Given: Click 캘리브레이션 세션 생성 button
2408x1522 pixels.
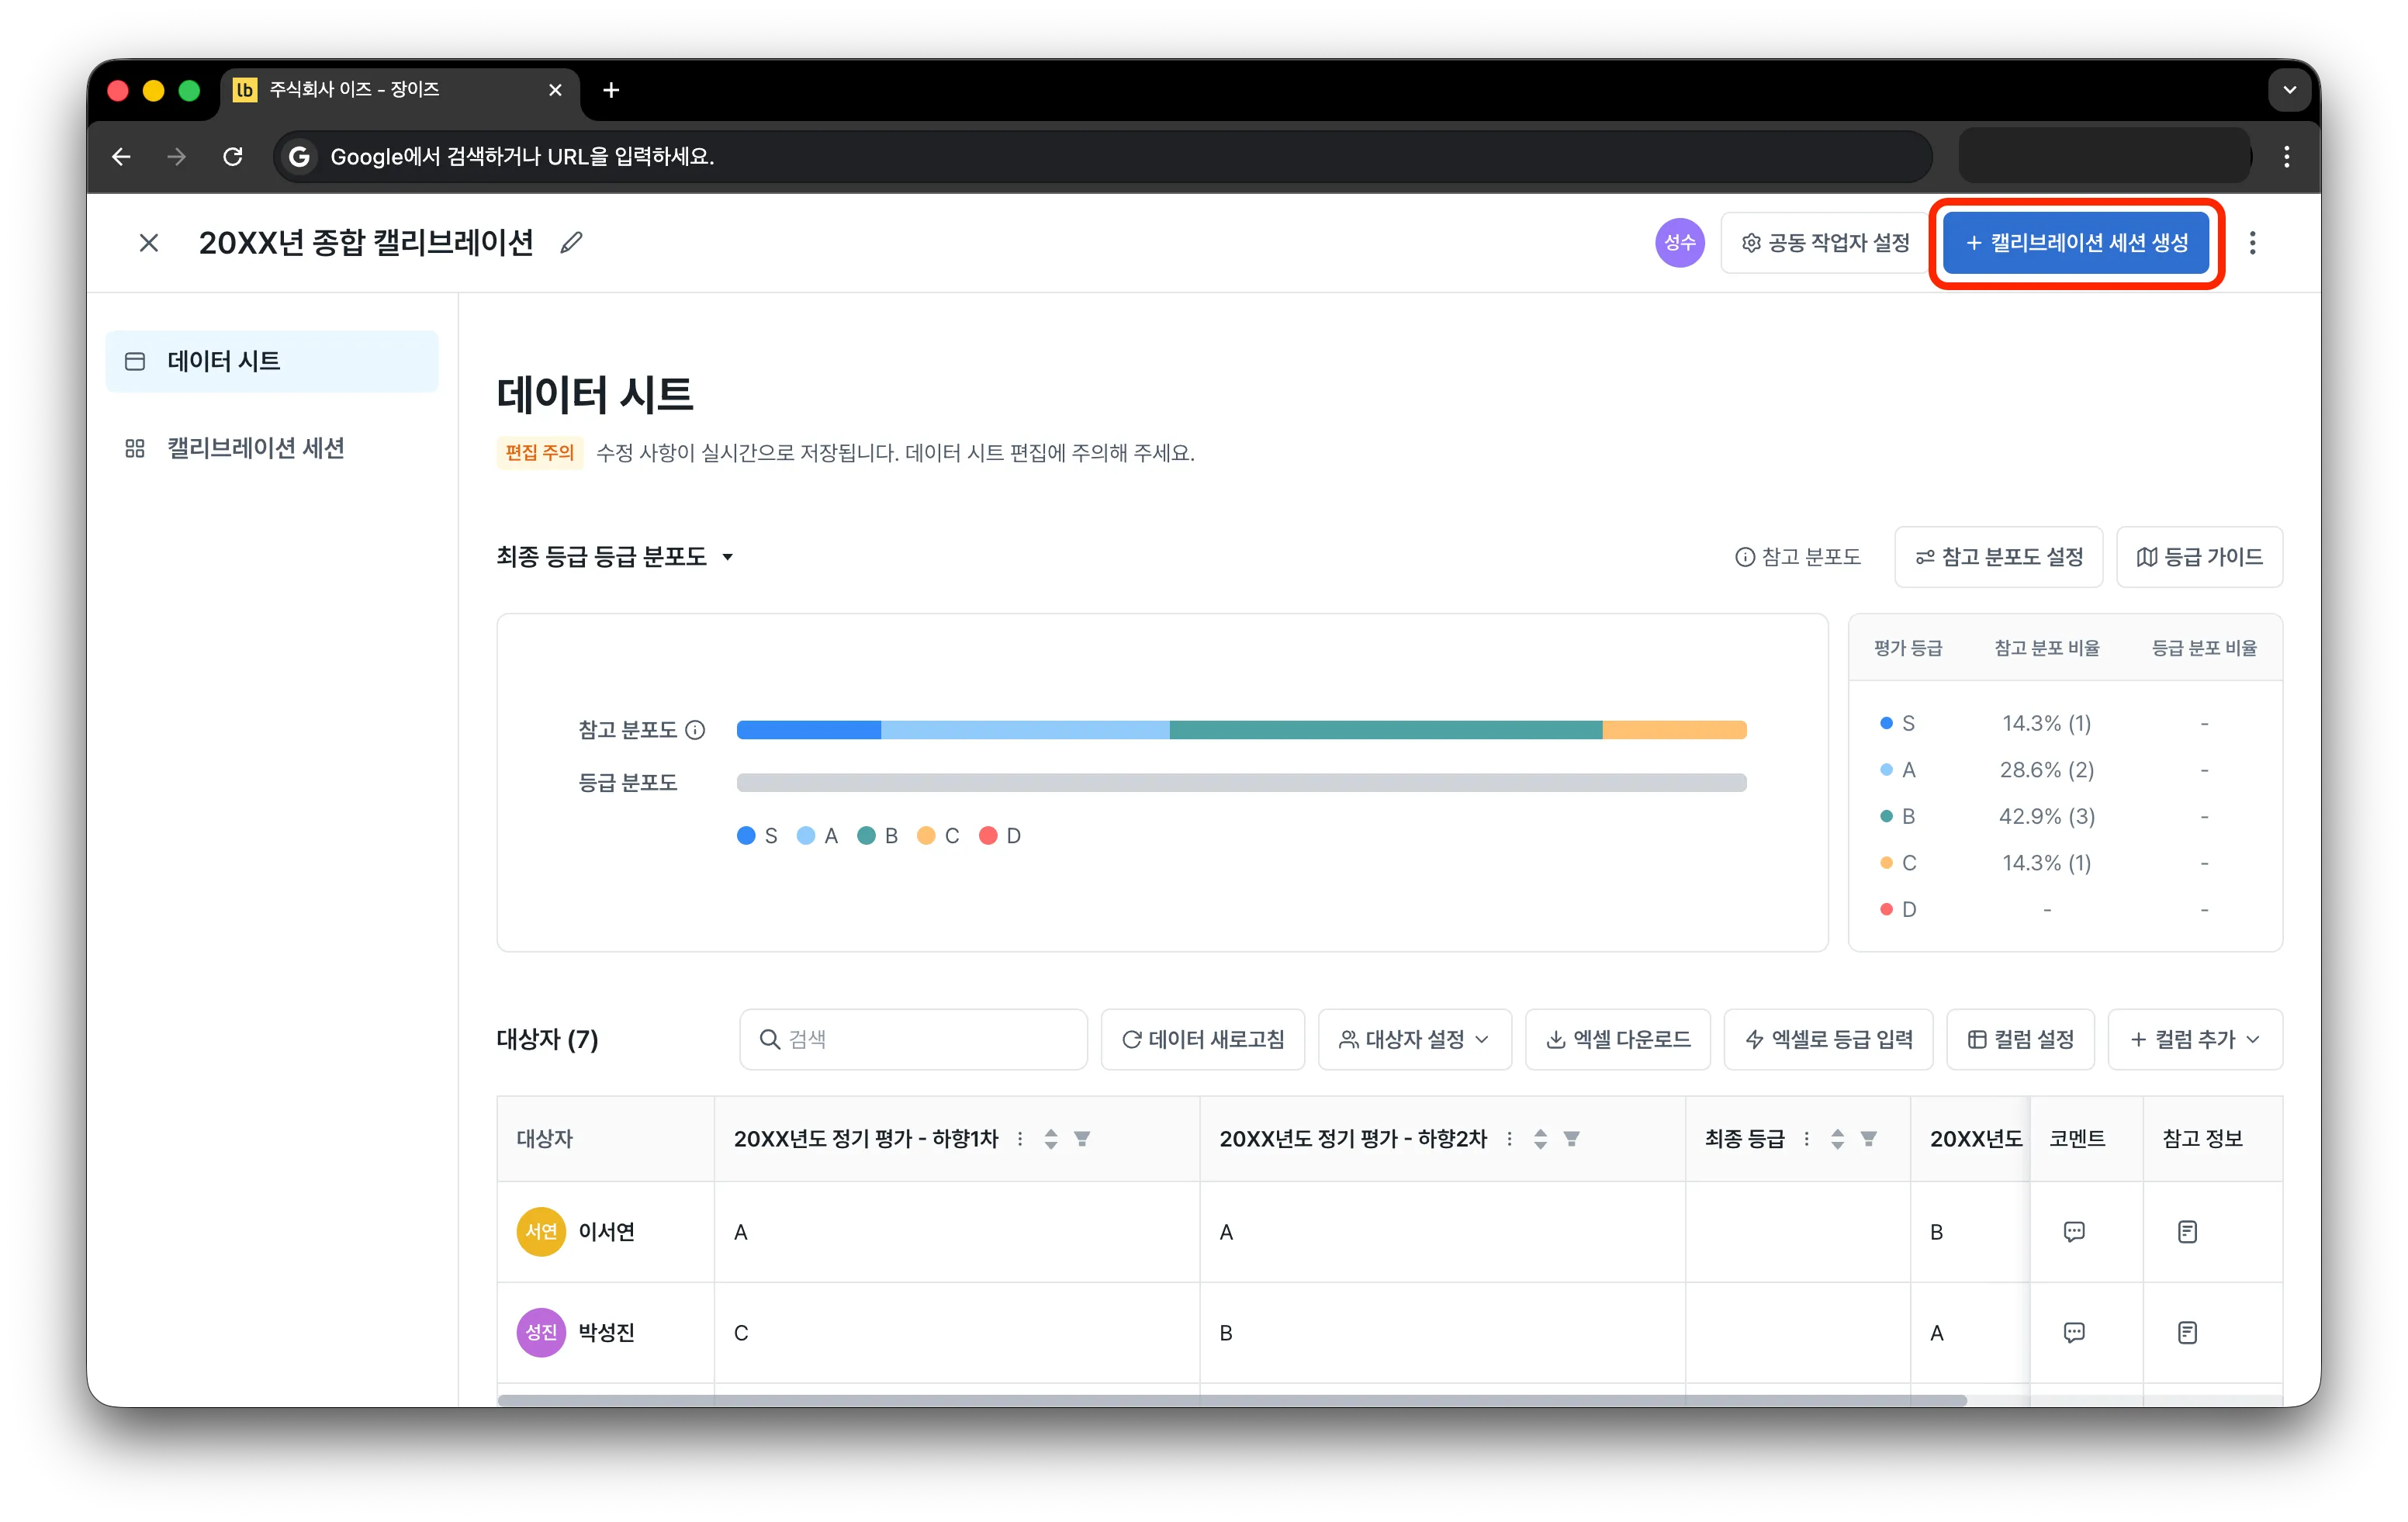Looking at the screenshot, I should pyautogui.click(x=2076, y=243).
